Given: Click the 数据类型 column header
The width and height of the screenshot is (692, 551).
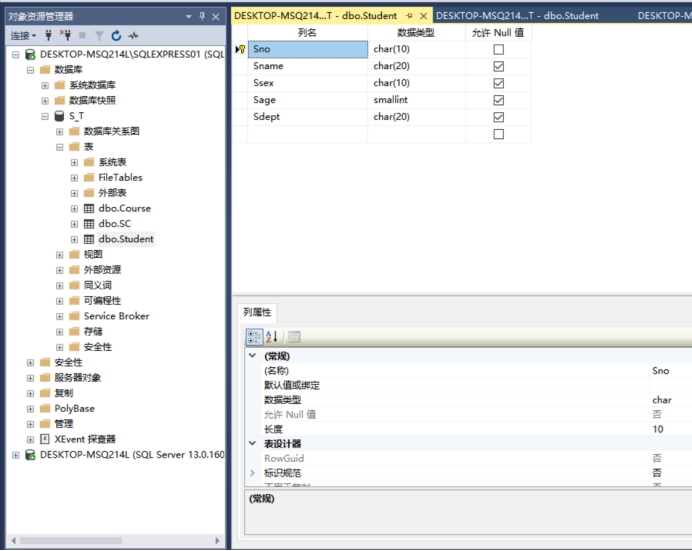Looking at the screenshot, I should tap(416, 33).
